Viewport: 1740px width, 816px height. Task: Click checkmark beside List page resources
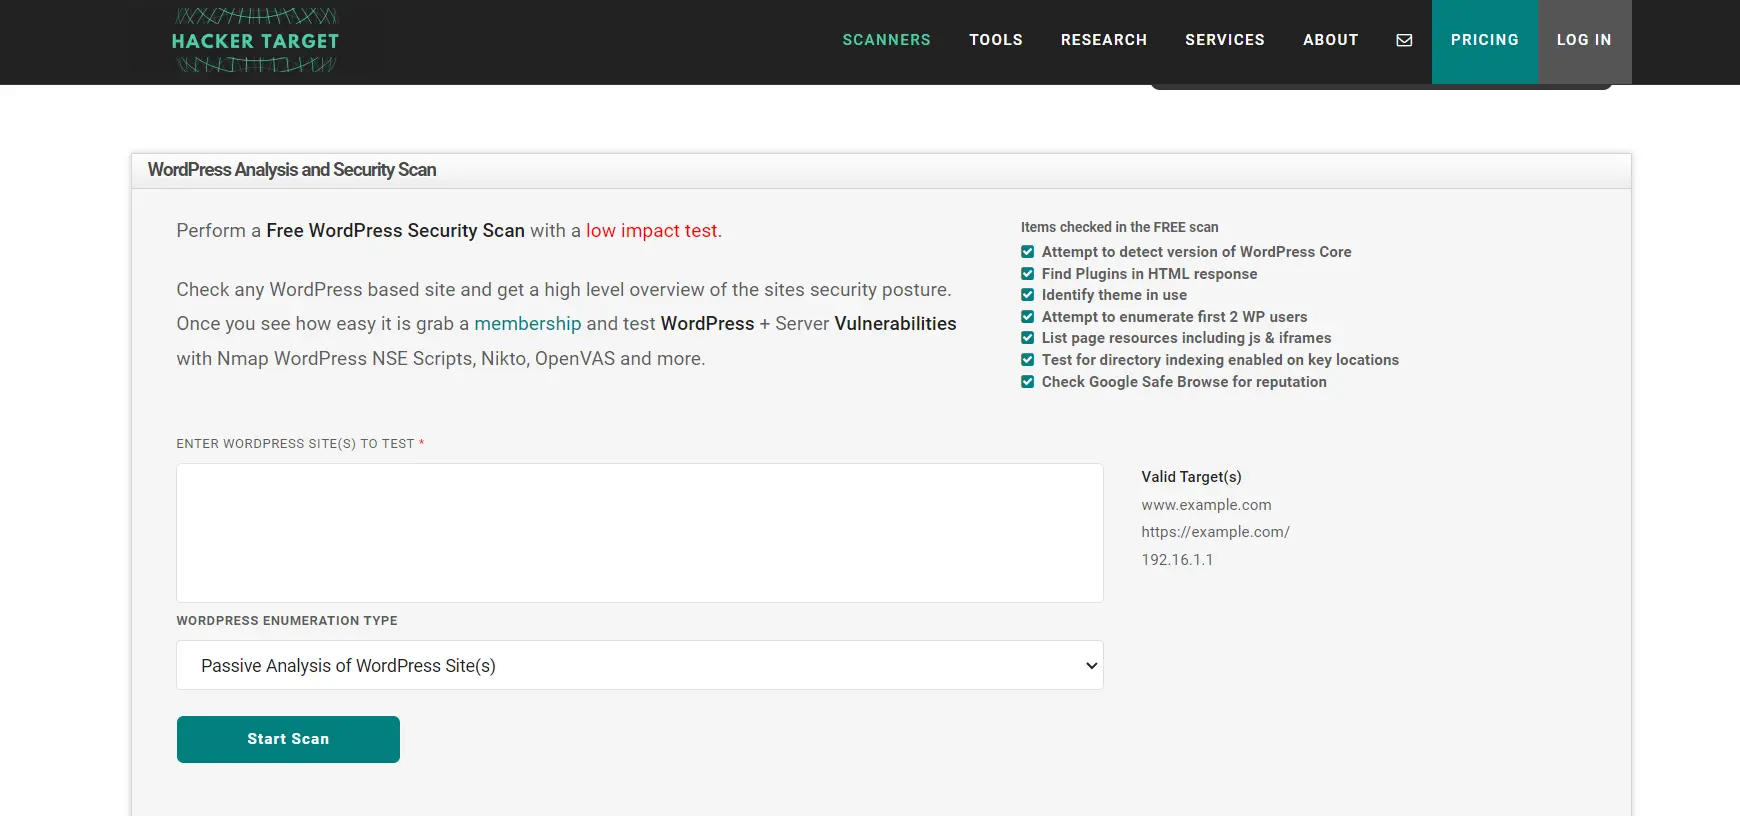1027,338
